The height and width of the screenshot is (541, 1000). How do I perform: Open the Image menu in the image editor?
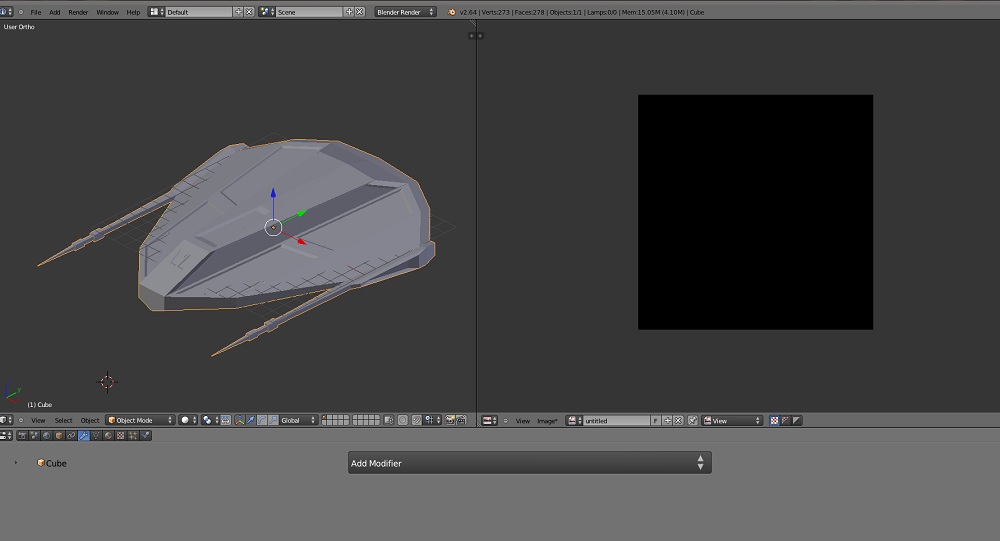(x=547, y=421)
